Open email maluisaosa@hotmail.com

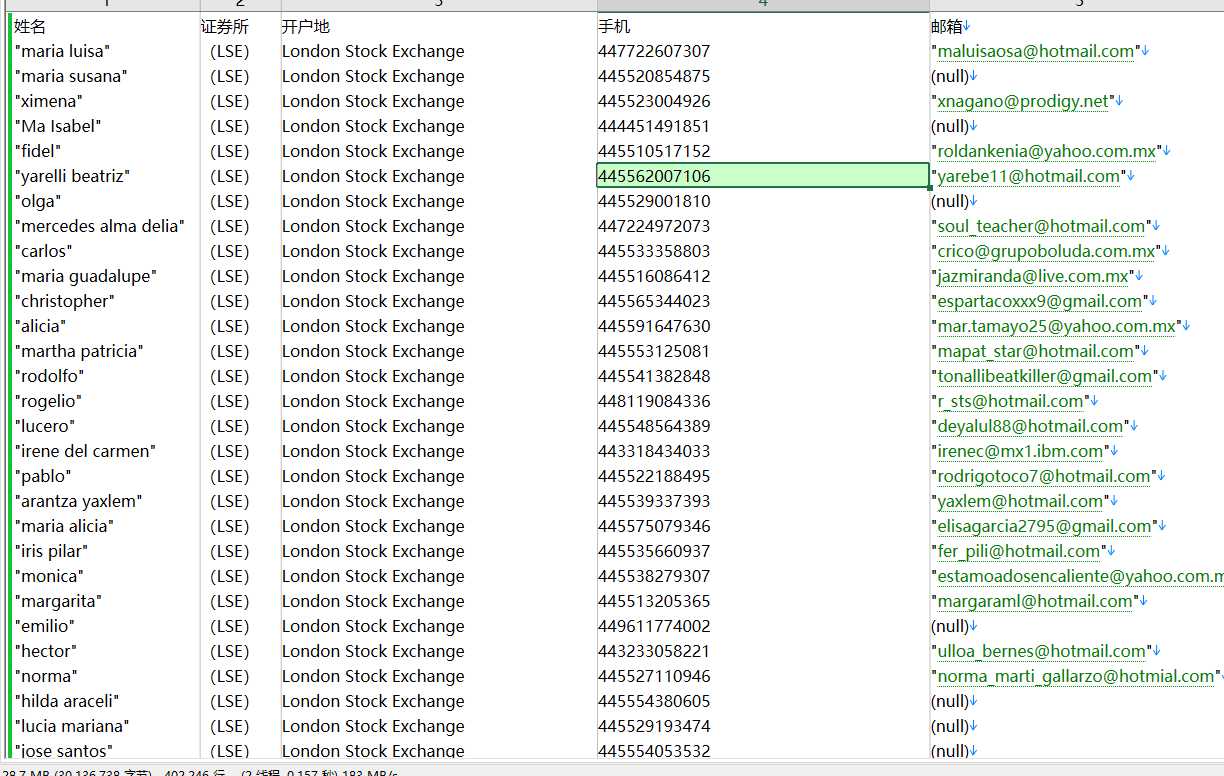[1036, 51]
